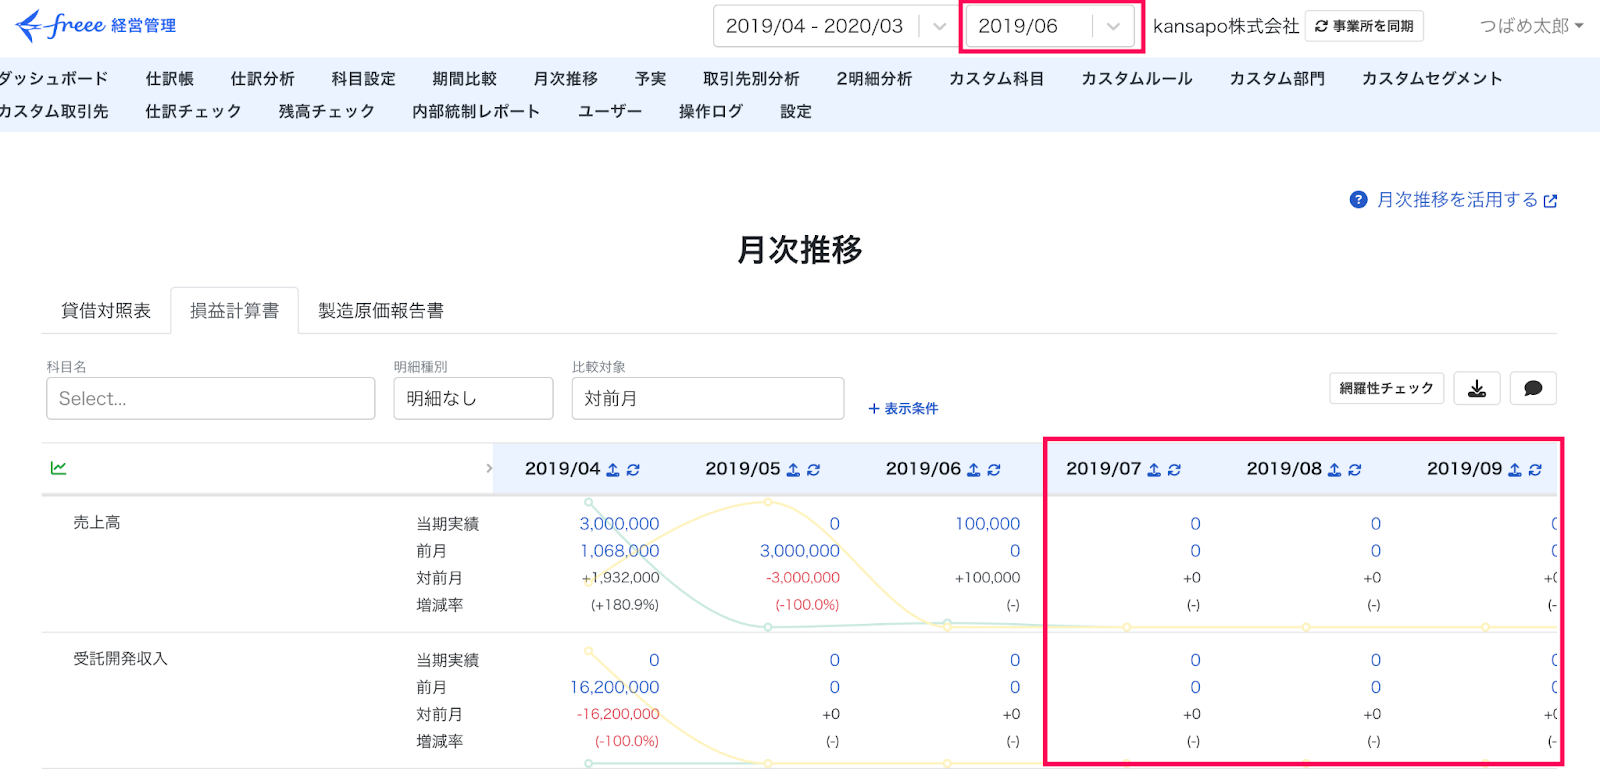
Task: Open the 仕訳分析 menu item
Action: (262, 78)
